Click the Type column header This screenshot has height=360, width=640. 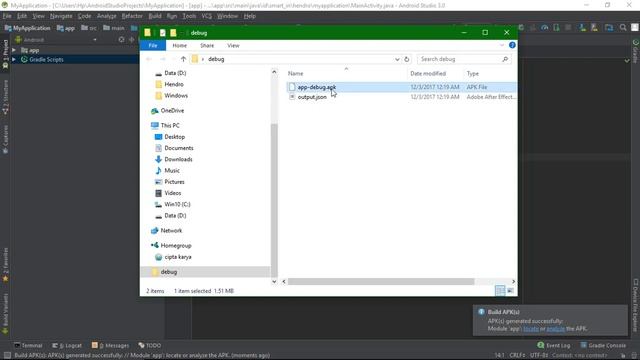(473, 73)
